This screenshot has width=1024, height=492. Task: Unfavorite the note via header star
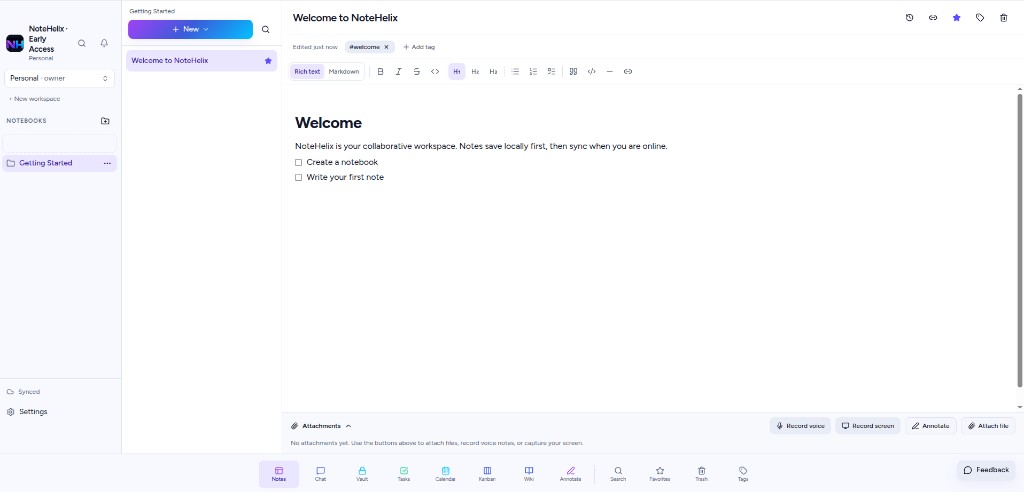pos(957,18)
